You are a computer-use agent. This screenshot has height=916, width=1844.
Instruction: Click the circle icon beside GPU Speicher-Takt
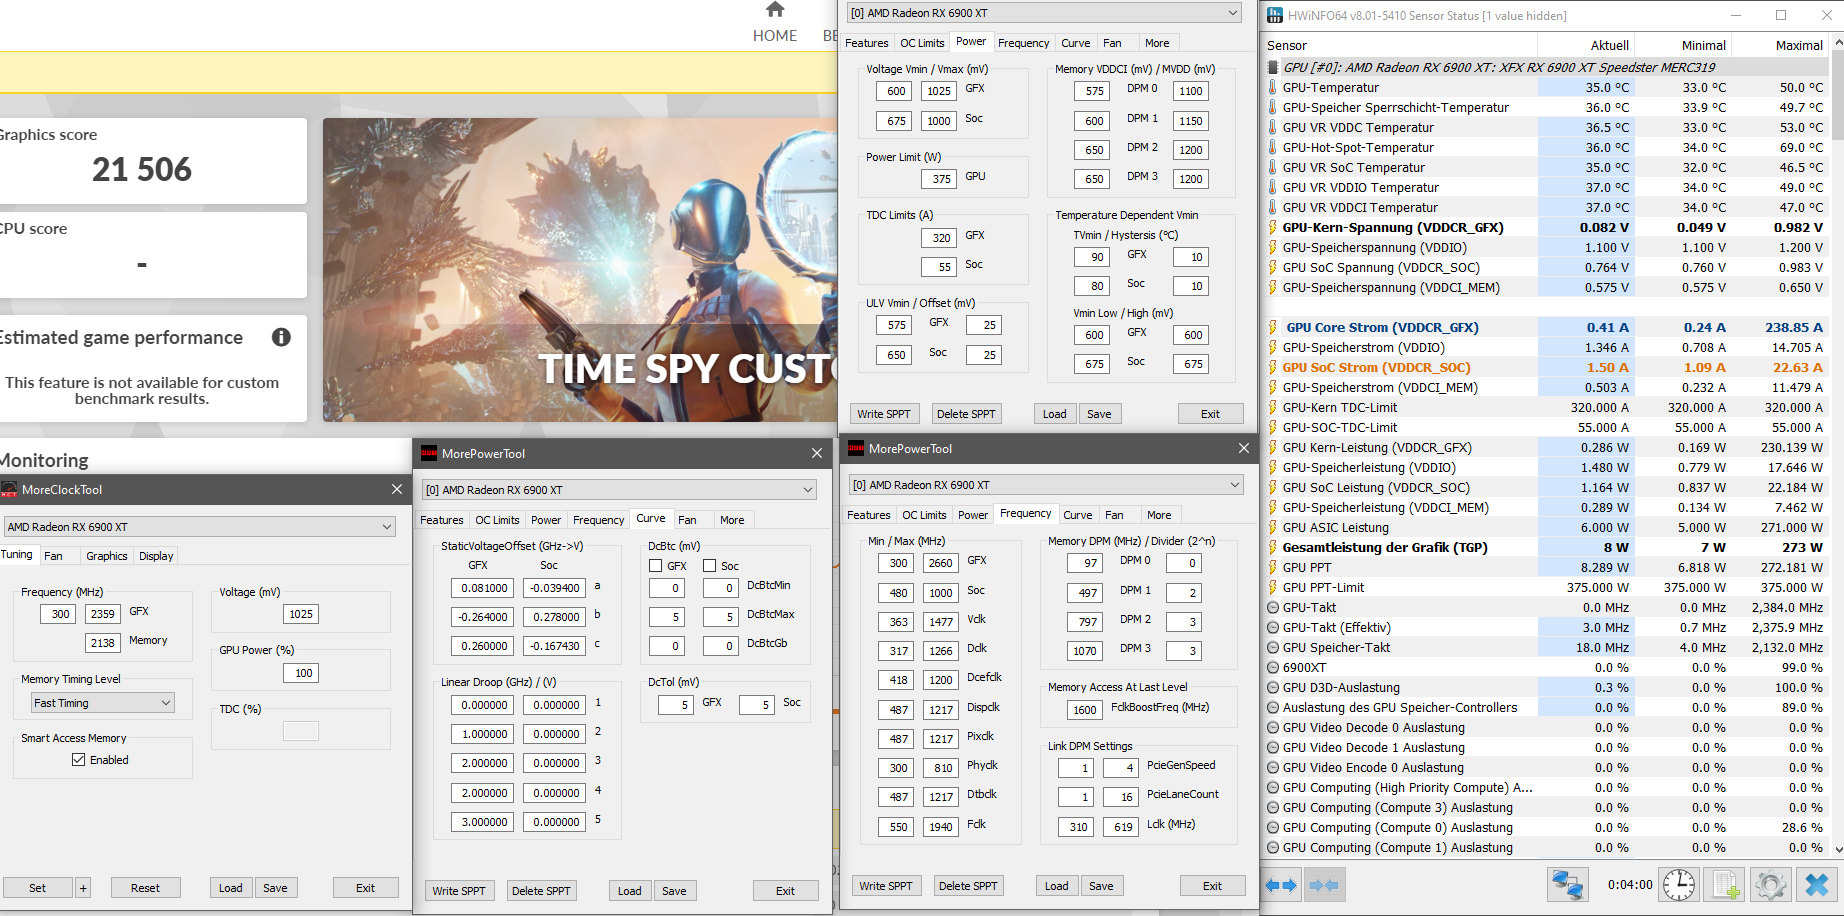(x=1273, y=647)
